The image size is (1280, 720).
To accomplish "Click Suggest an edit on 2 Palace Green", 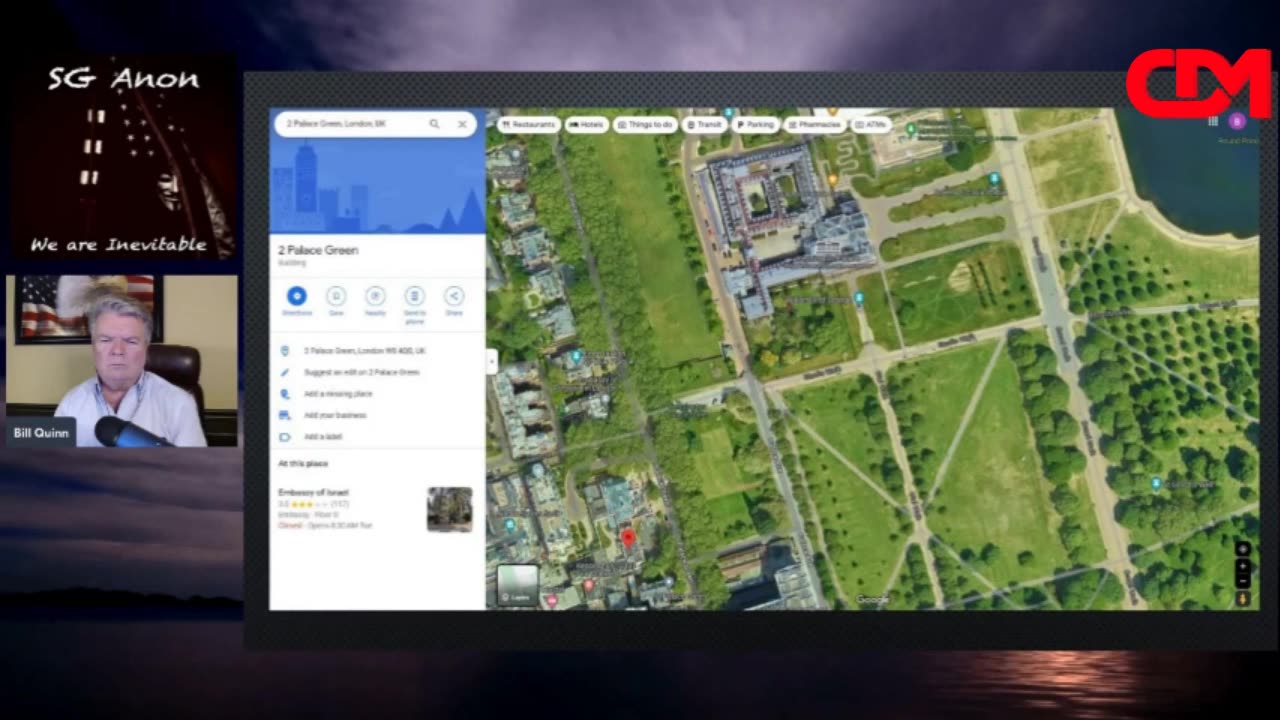I will pos(376,372).
